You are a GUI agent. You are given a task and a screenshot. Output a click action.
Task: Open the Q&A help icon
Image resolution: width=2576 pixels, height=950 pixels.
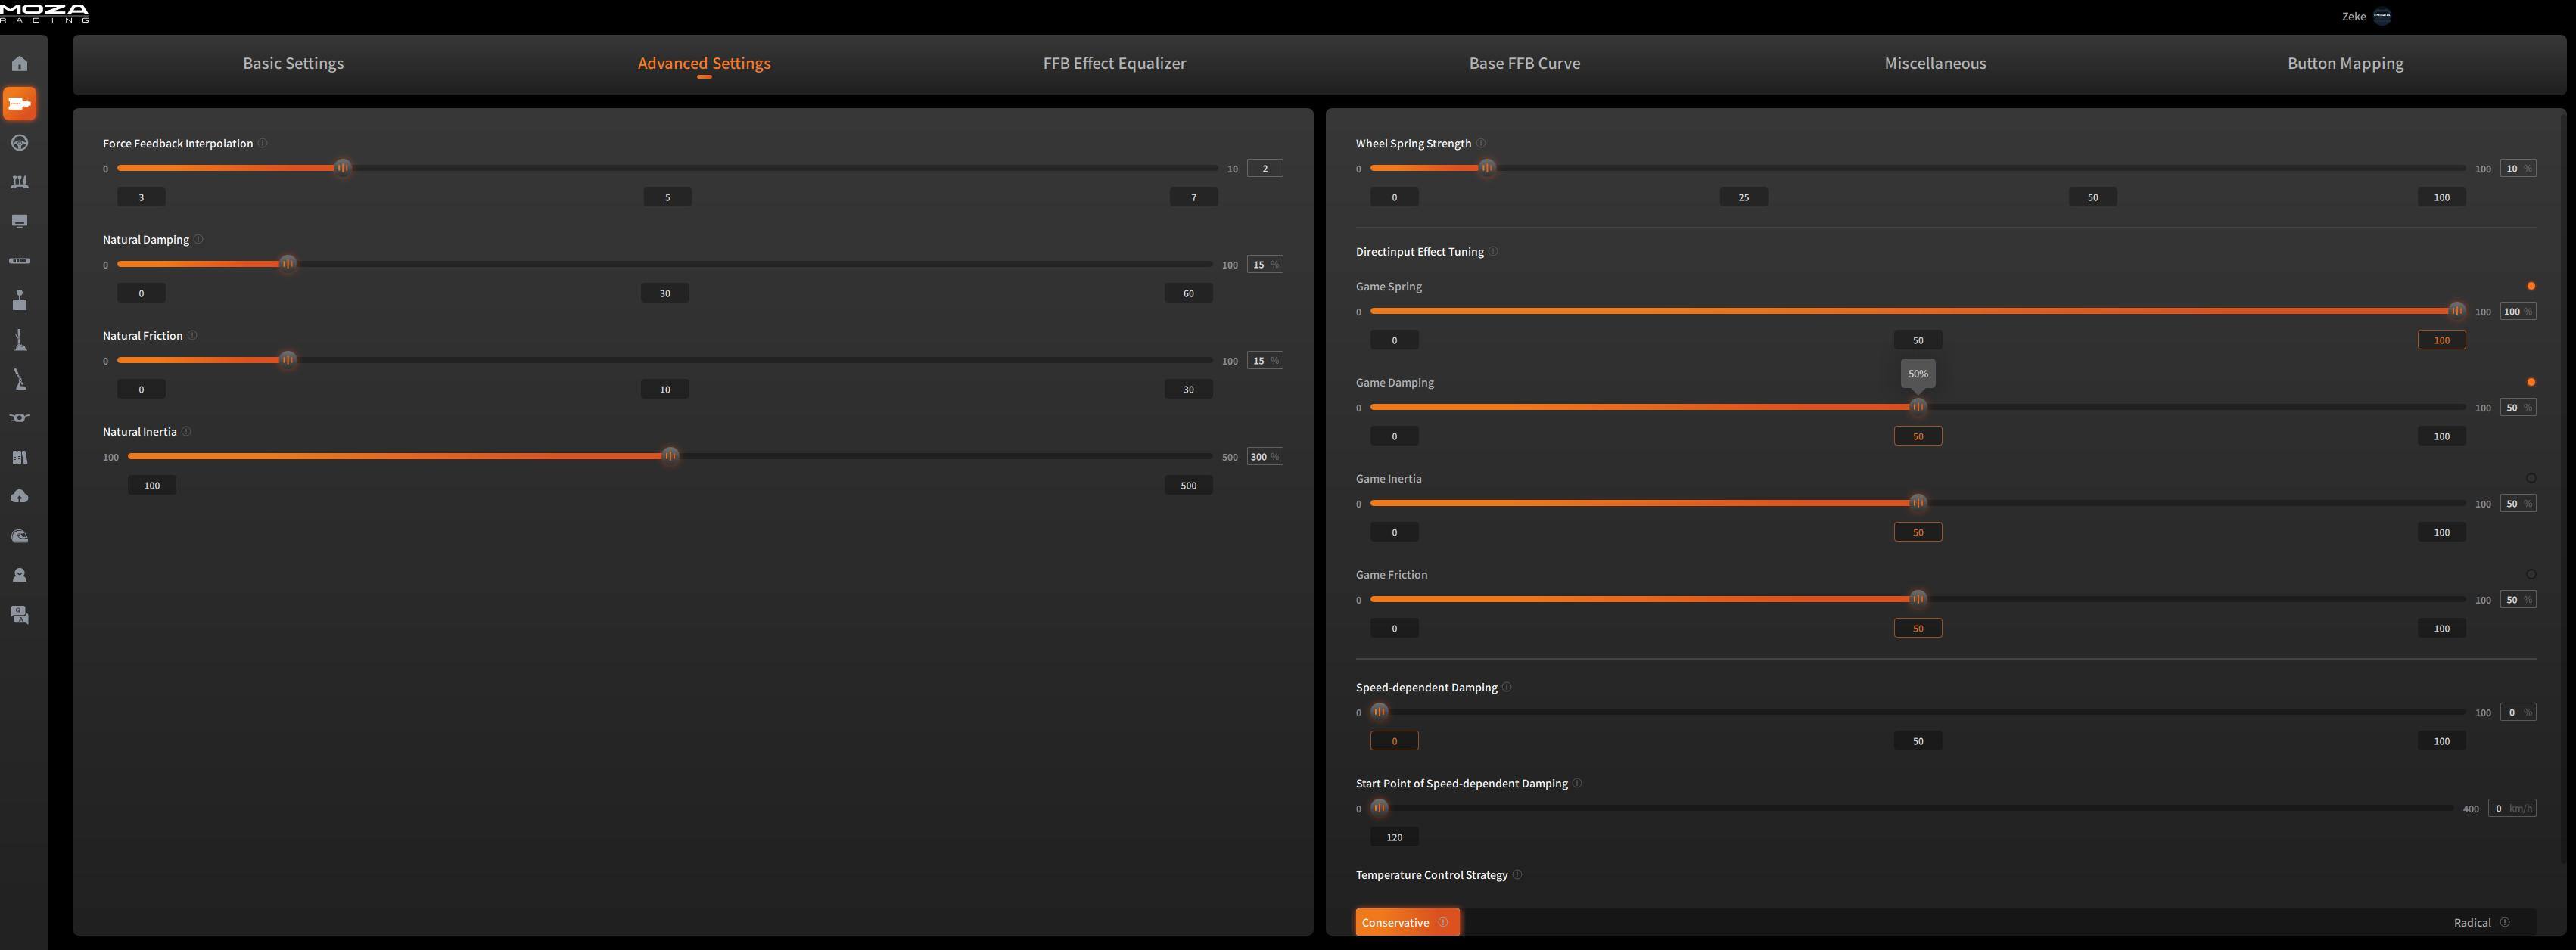[19, 615]
